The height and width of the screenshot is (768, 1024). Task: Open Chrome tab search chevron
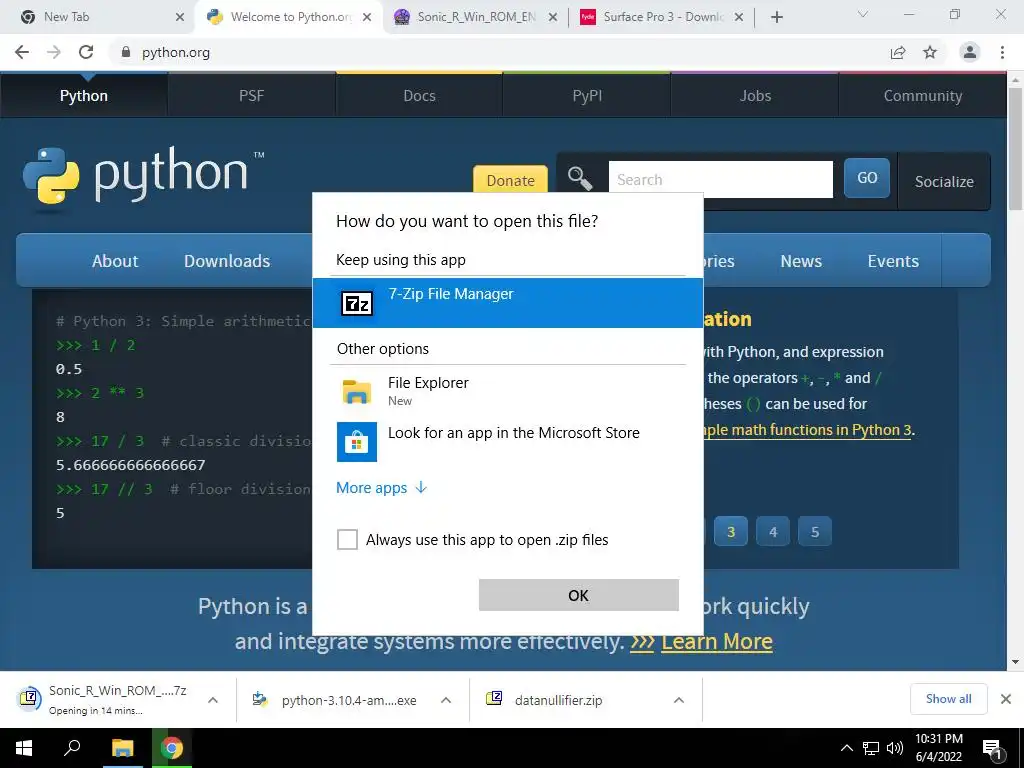[x=863, y=14]
